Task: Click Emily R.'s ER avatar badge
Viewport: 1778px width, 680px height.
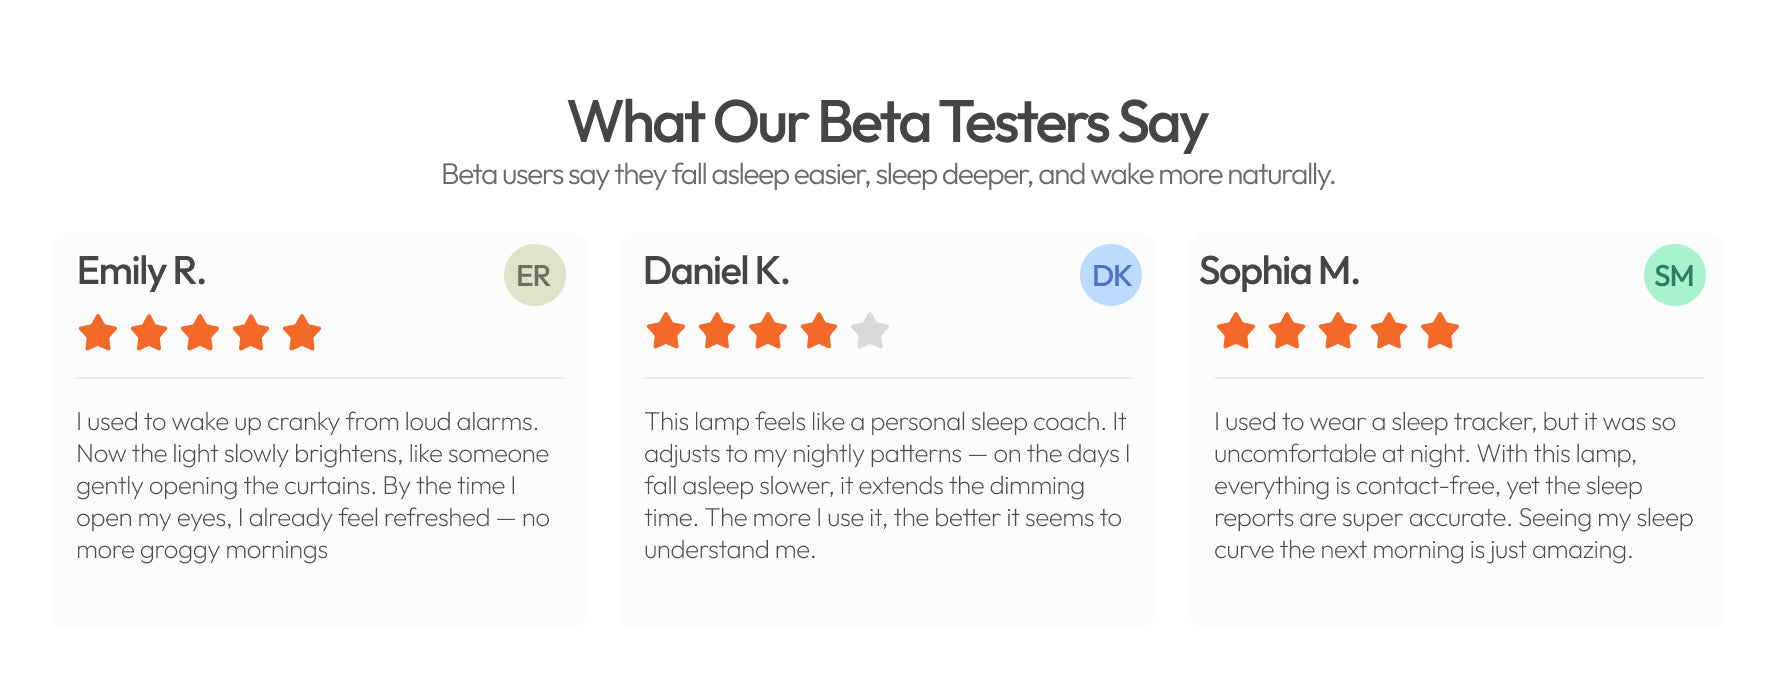Action: pos(534,275)
